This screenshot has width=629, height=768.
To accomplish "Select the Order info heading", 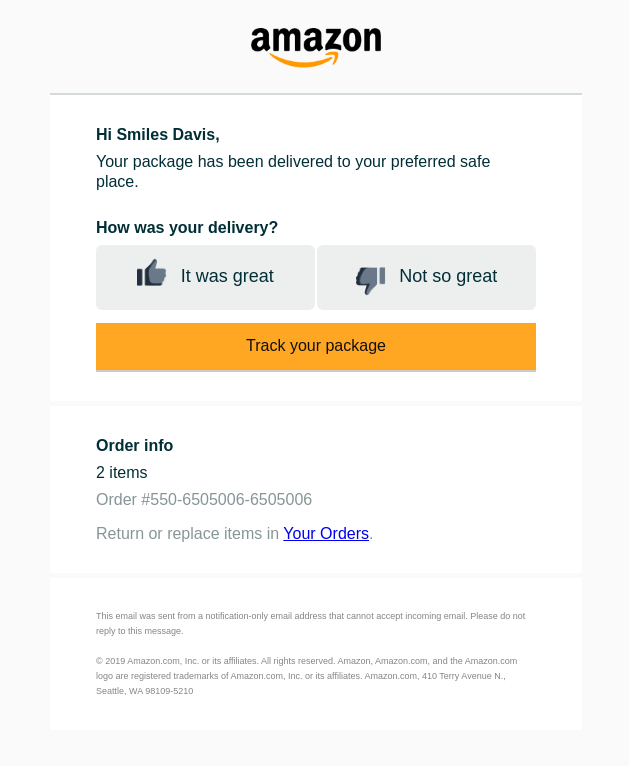I will 134,446.
